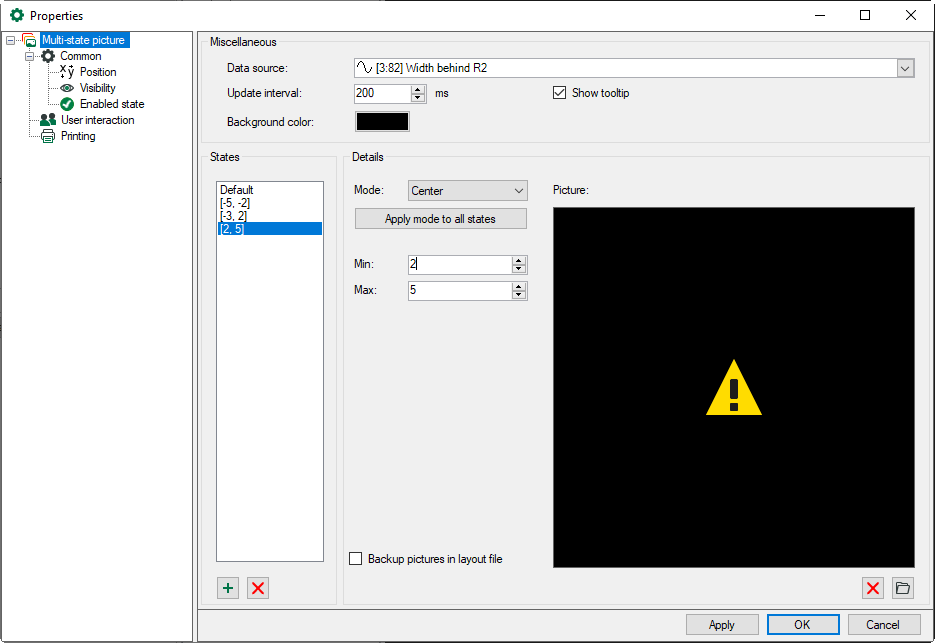The image size is (935, 643).
Task: Confirm with the OK button
Action: pos(803,625)
